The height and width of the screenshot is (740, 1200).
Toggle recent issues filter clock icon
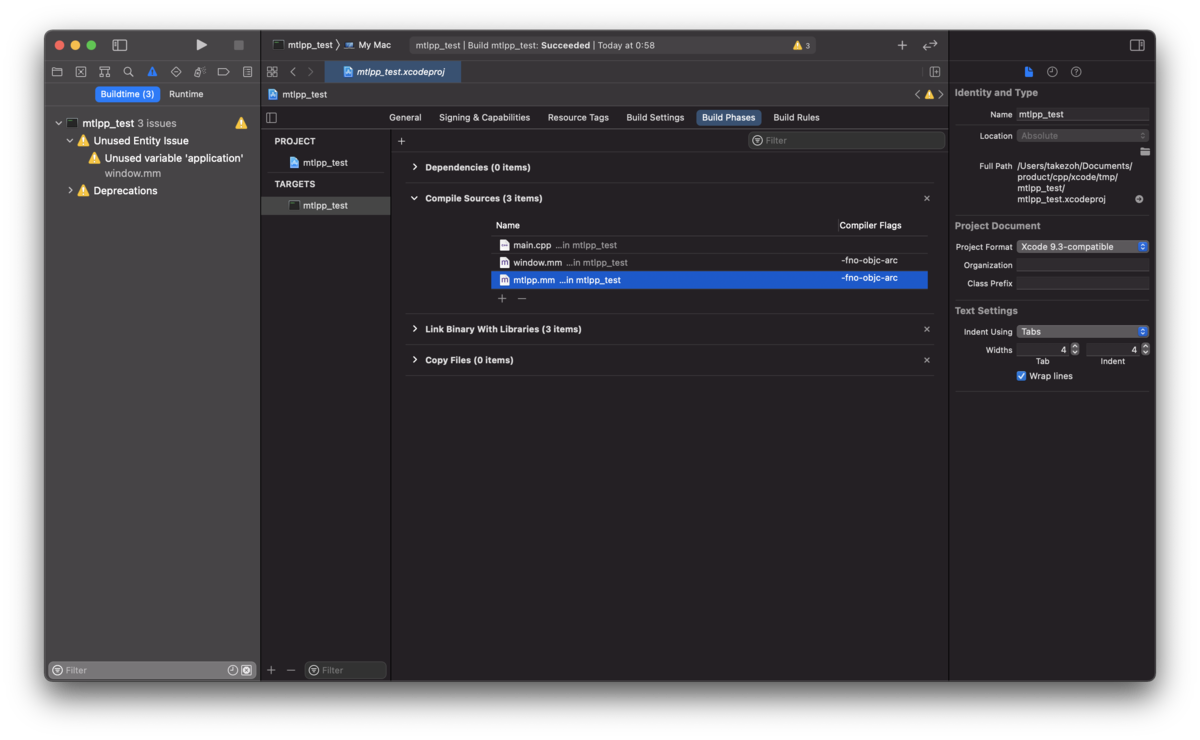click(232, 670)
